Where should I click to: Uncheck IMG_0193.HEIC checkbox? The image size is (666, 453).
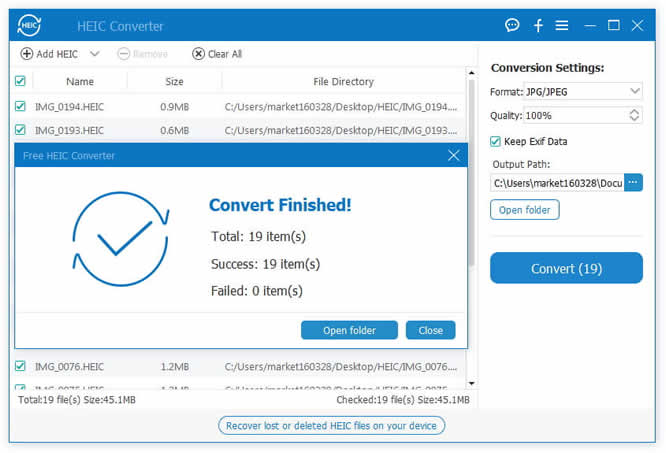[x=20, y=129]
